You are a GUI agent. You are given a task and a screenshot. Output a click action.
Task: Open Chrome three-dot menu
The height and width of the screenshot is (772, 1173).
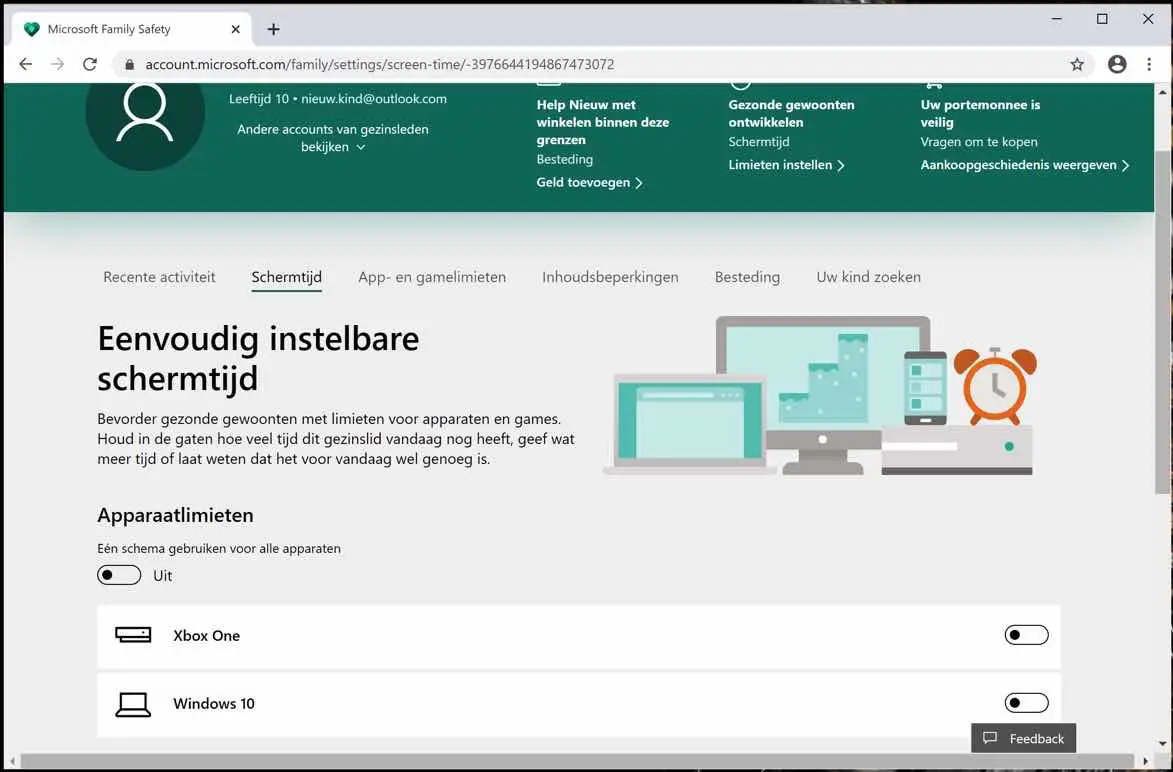tap(1149, 64)
